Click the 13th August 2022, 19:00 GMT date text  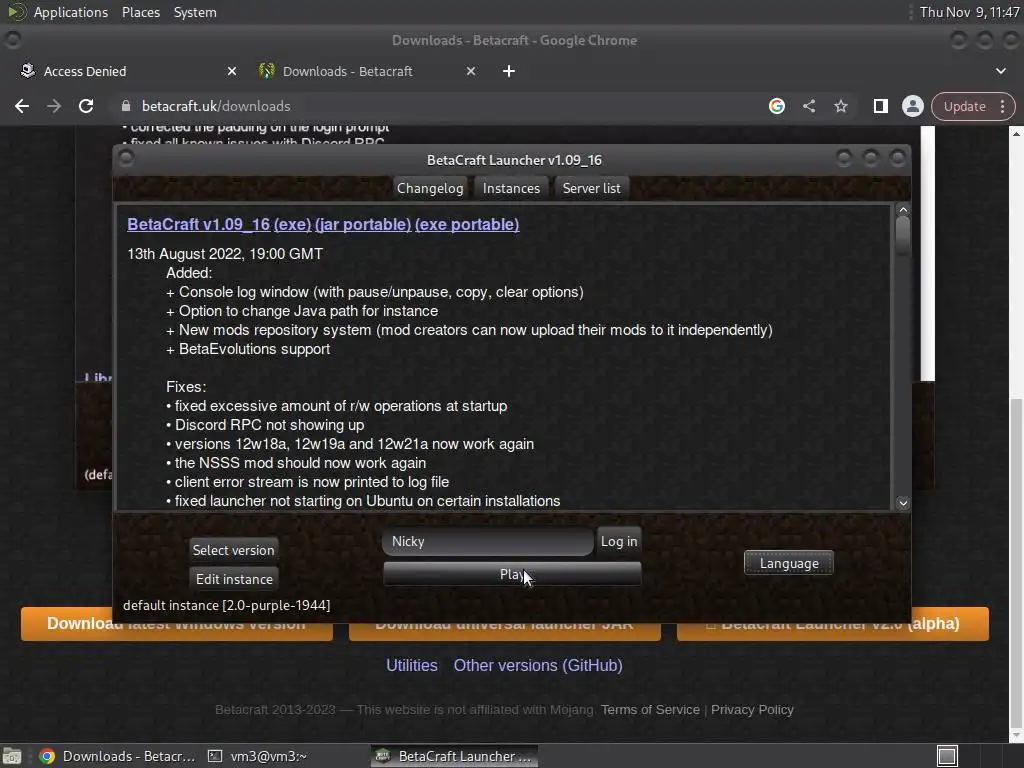point(225,254)
